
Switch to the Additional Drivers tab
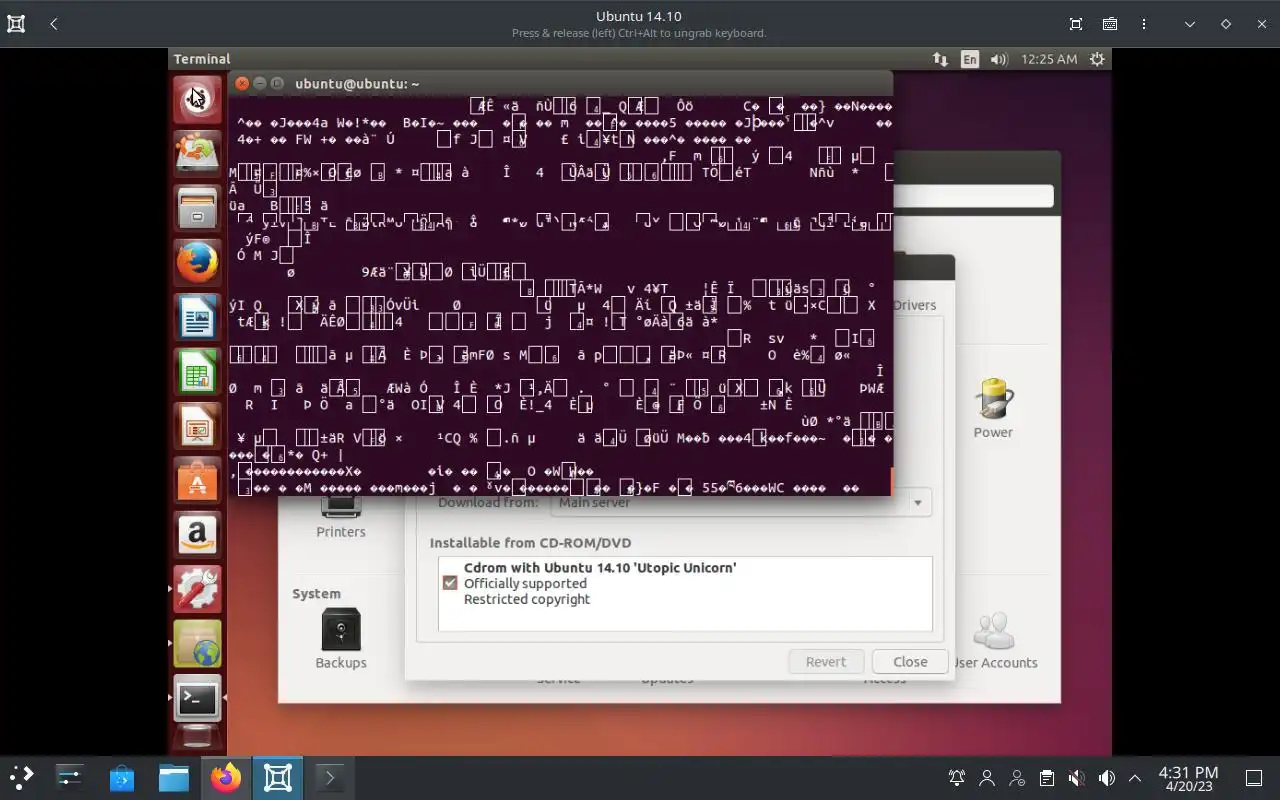pyautogui.click(x=914, y=305)
